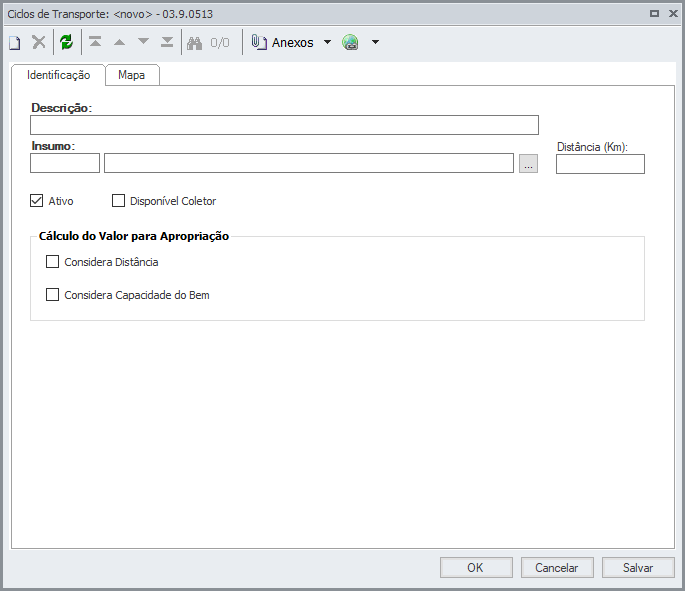
Task: Switch to the Mapa tab
Action: pos(131,75)
